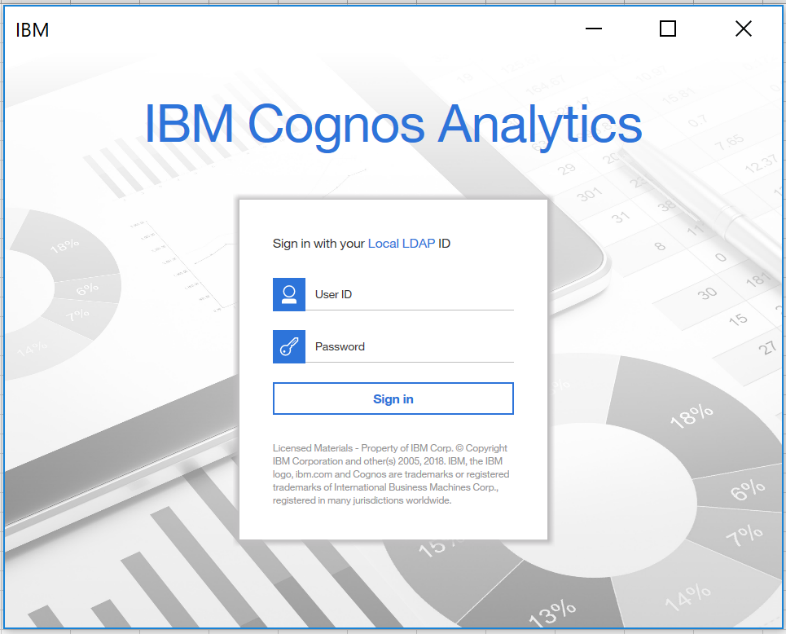Close the IBM sign-in window
The image size is (786, 634).
[x=743, y=29]
